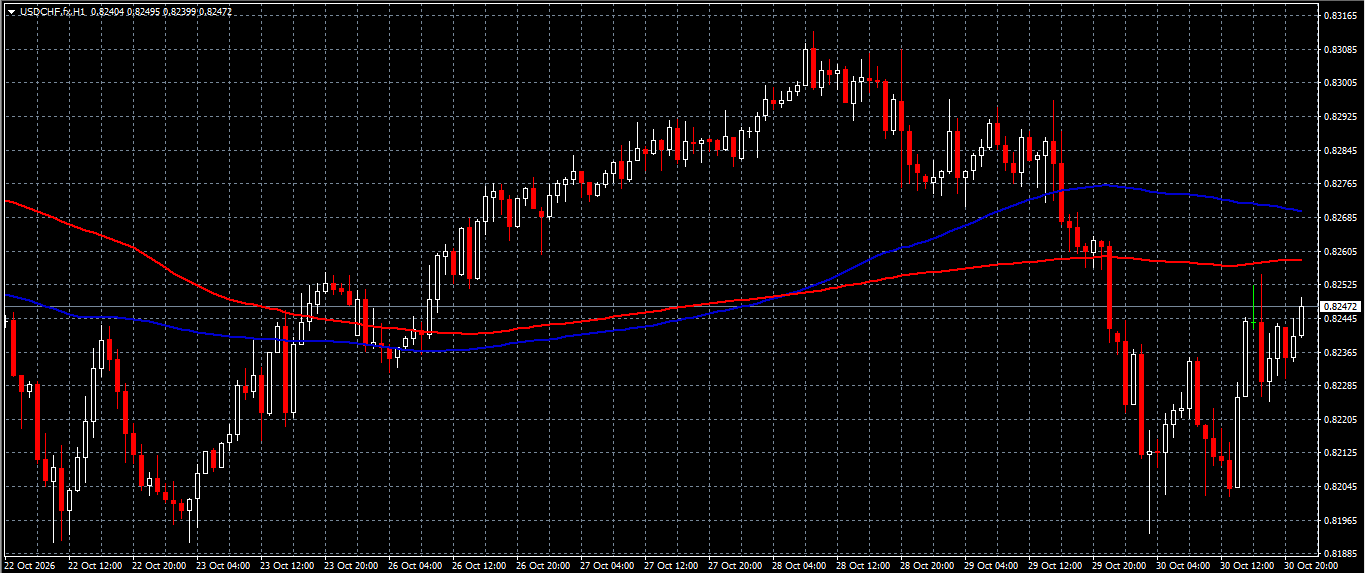The width and height of the screenshot is (1365, 573).
Task: Click the 23 Oct 04:00 time label
Action: [223, 566]
